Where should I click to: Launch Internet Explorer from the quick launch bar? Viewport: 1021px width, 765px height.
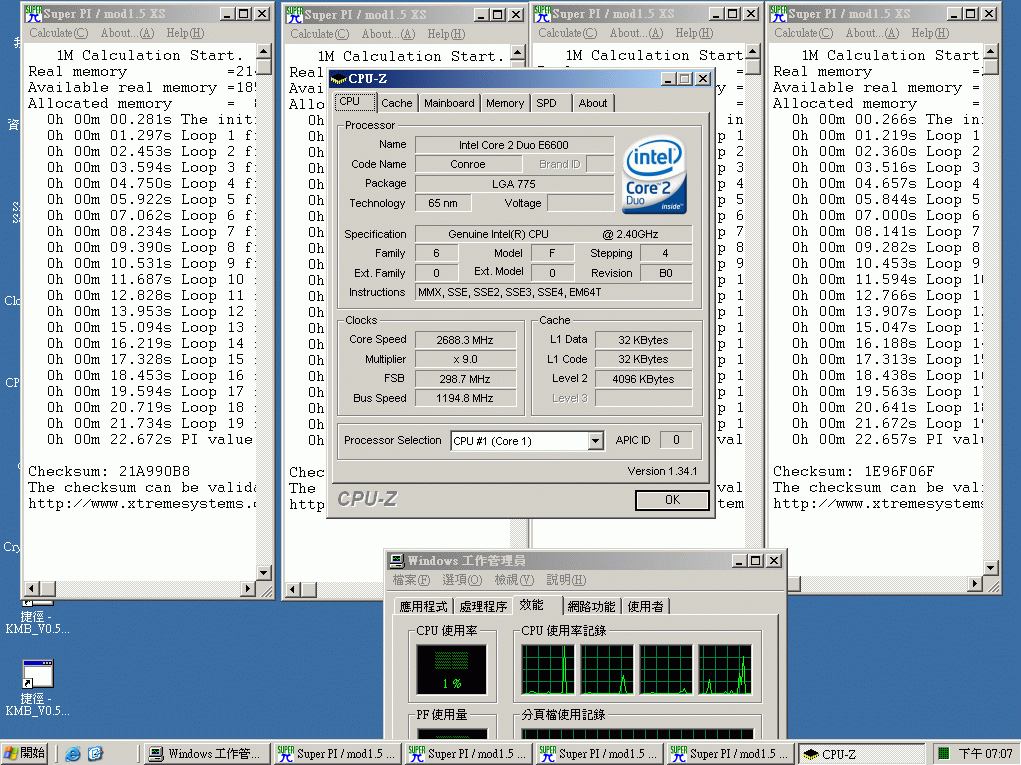click(x=72, y=753)
